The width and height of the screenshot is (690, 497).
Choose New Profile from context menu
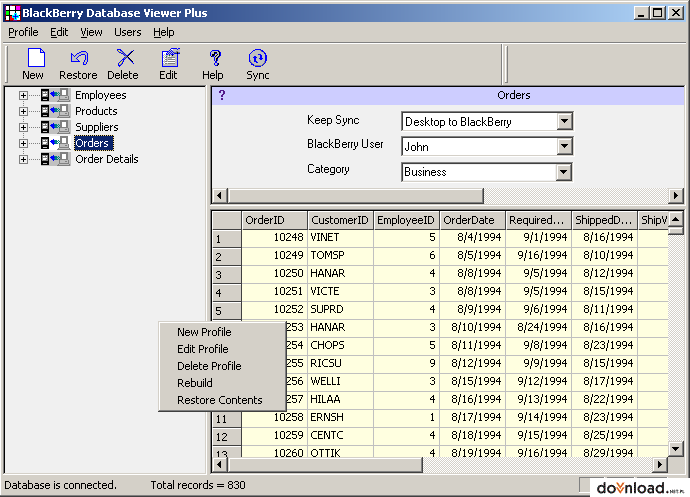point(204,332)
